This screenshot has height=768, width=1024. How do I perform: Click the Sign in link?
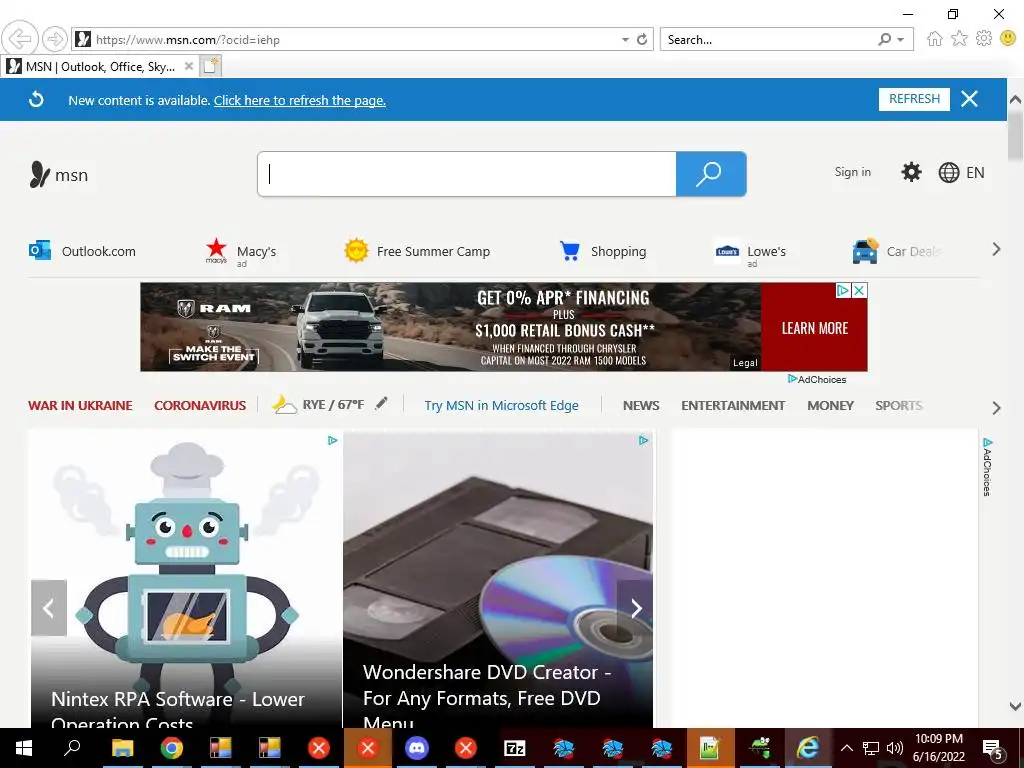pyautogui.click(x=852, y=172)
